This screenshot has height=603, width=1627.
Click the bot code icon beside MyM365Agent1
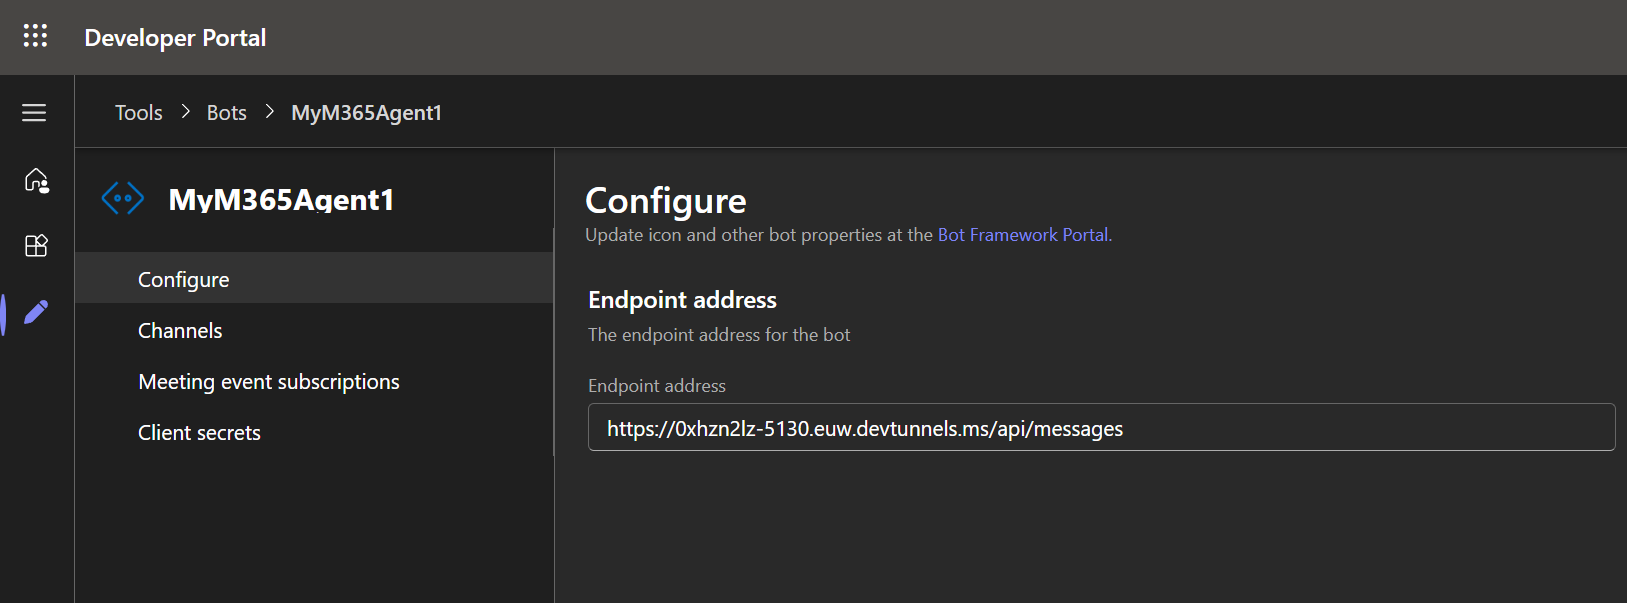[x=123, y=198]
